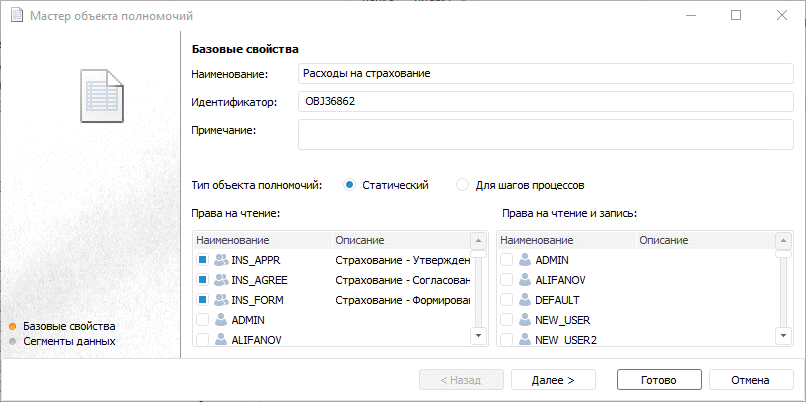
Task: Click the NEW_USER user icon
Action: click(525, 320)
